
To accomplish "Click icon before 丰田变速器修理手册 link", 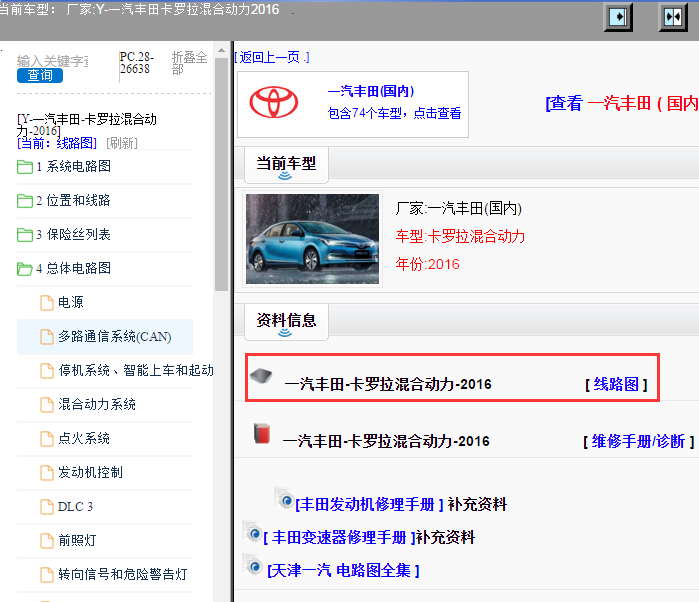I will pos(252,532).
